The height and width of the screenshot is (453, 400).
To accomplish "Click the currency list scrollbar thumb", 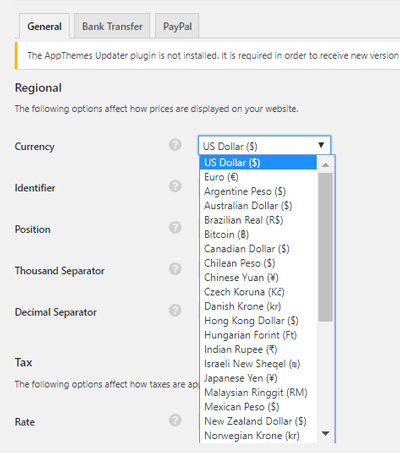I will click(326, 247).
